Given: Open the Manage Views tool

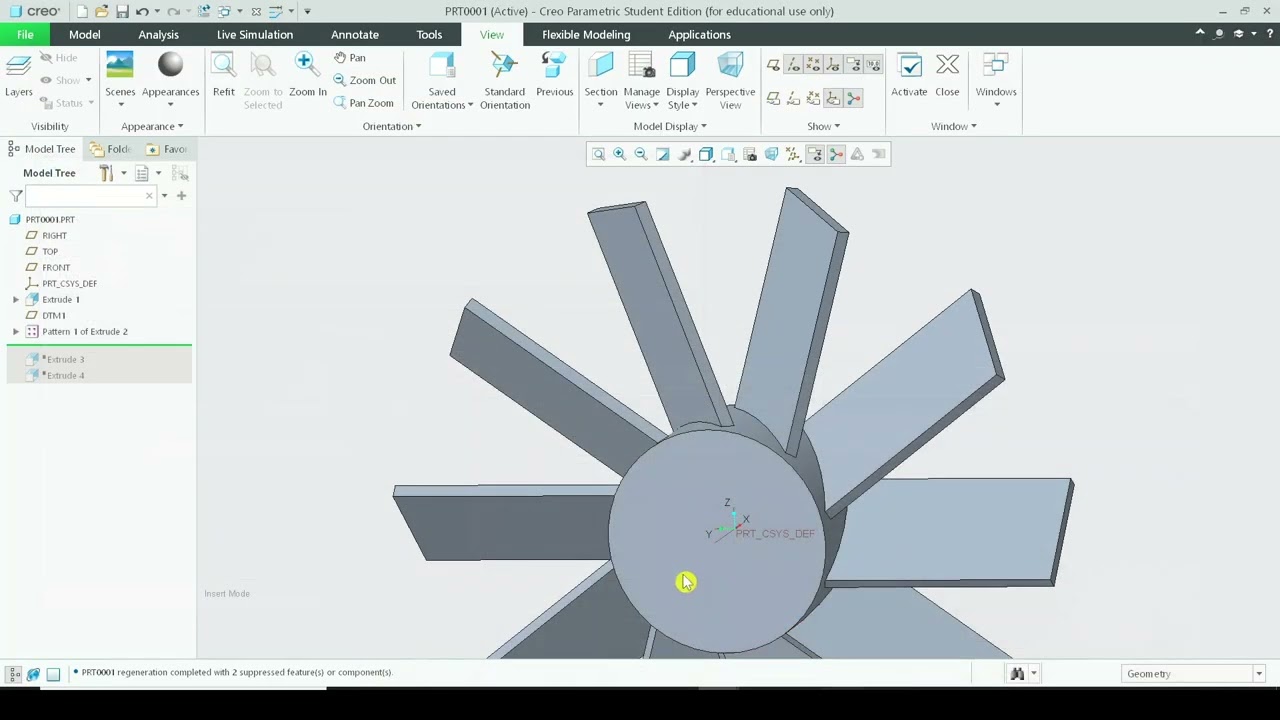Looking at the screenshot, I should coord(641,81).
